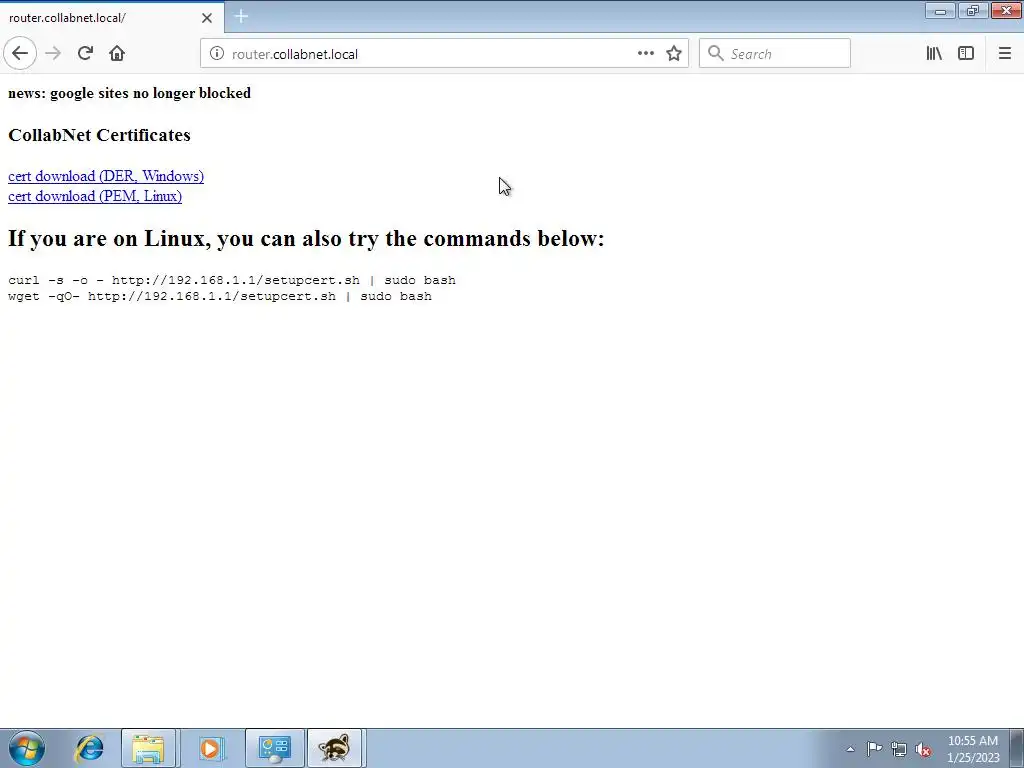Download the PEM Linux certificate

coord(95,197)
